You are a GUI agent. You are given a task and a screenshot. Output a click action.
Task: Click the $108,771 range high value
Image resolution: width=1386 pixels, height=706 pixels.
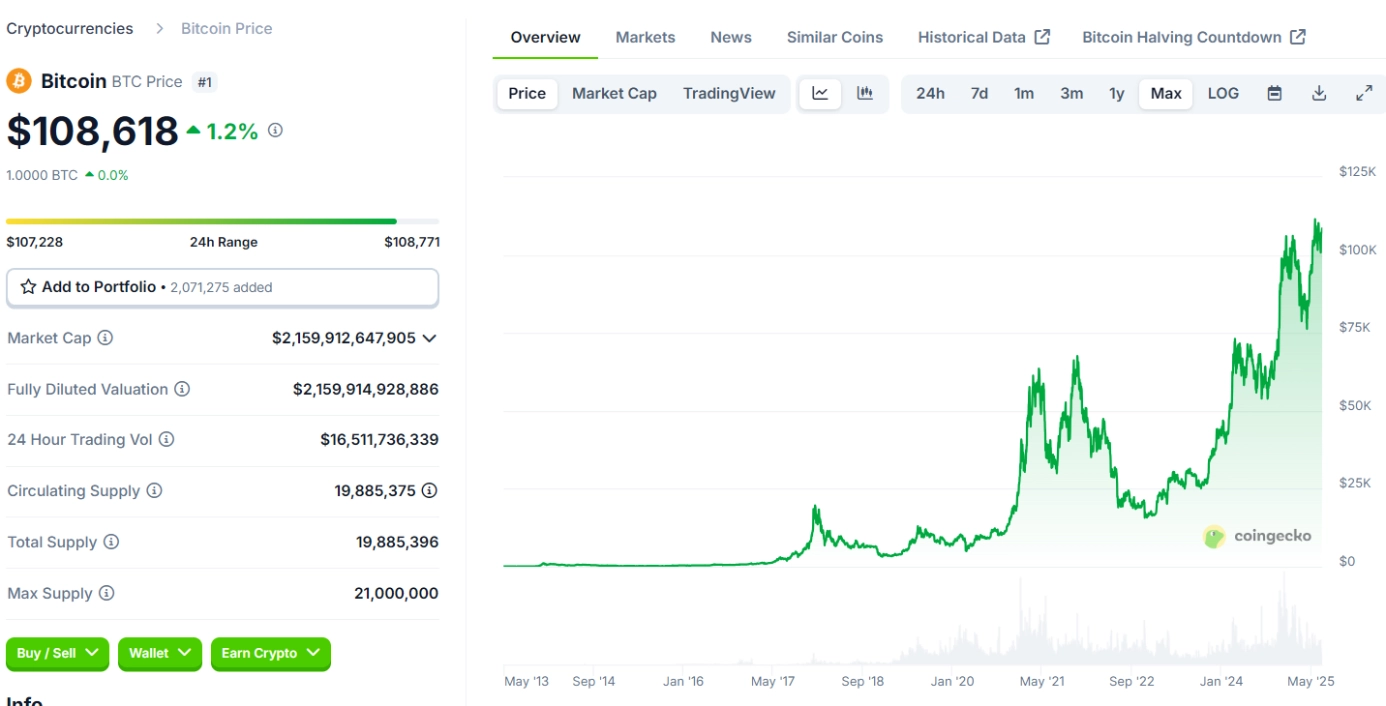[412, 242]
